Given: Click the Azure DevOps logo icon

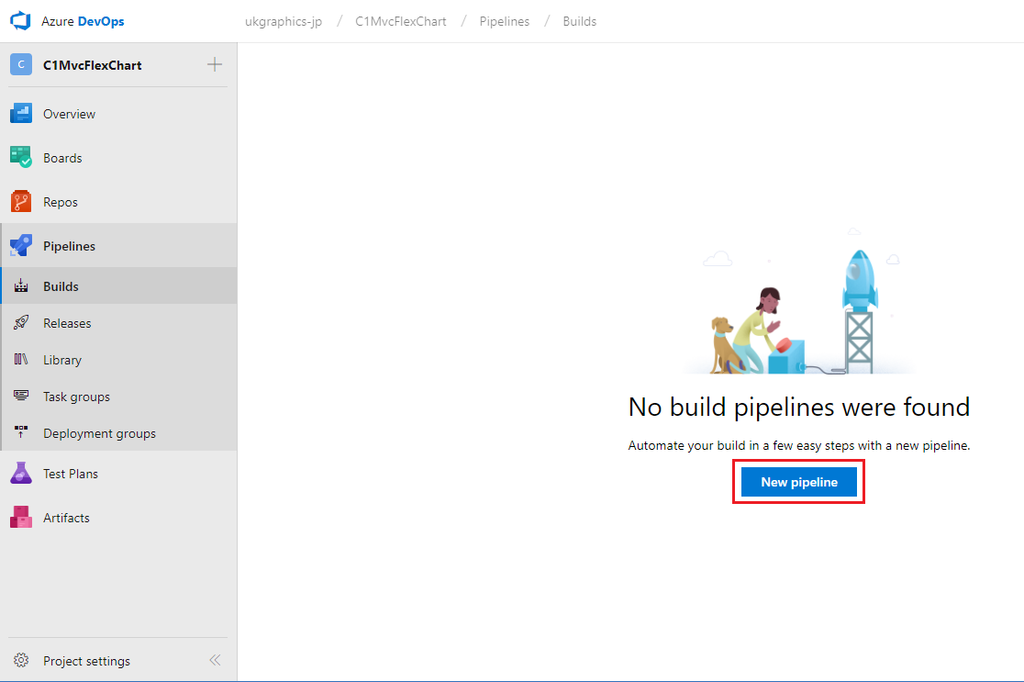Looking at the screenshot, I should pyautogui.click(x=20, y=21).
